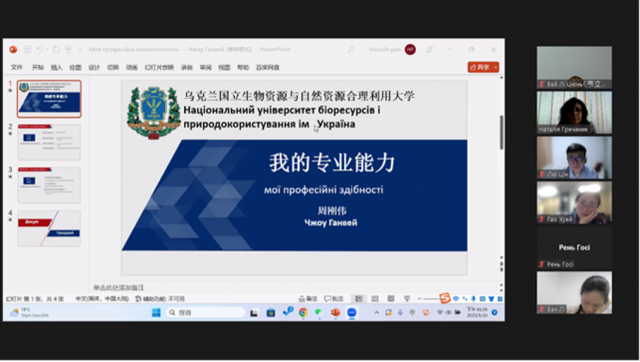Viewport: 640px width, 362px height.
Task: Open the Customize Quick Access Toolbar dropdown
Action: tap(80, 49)
